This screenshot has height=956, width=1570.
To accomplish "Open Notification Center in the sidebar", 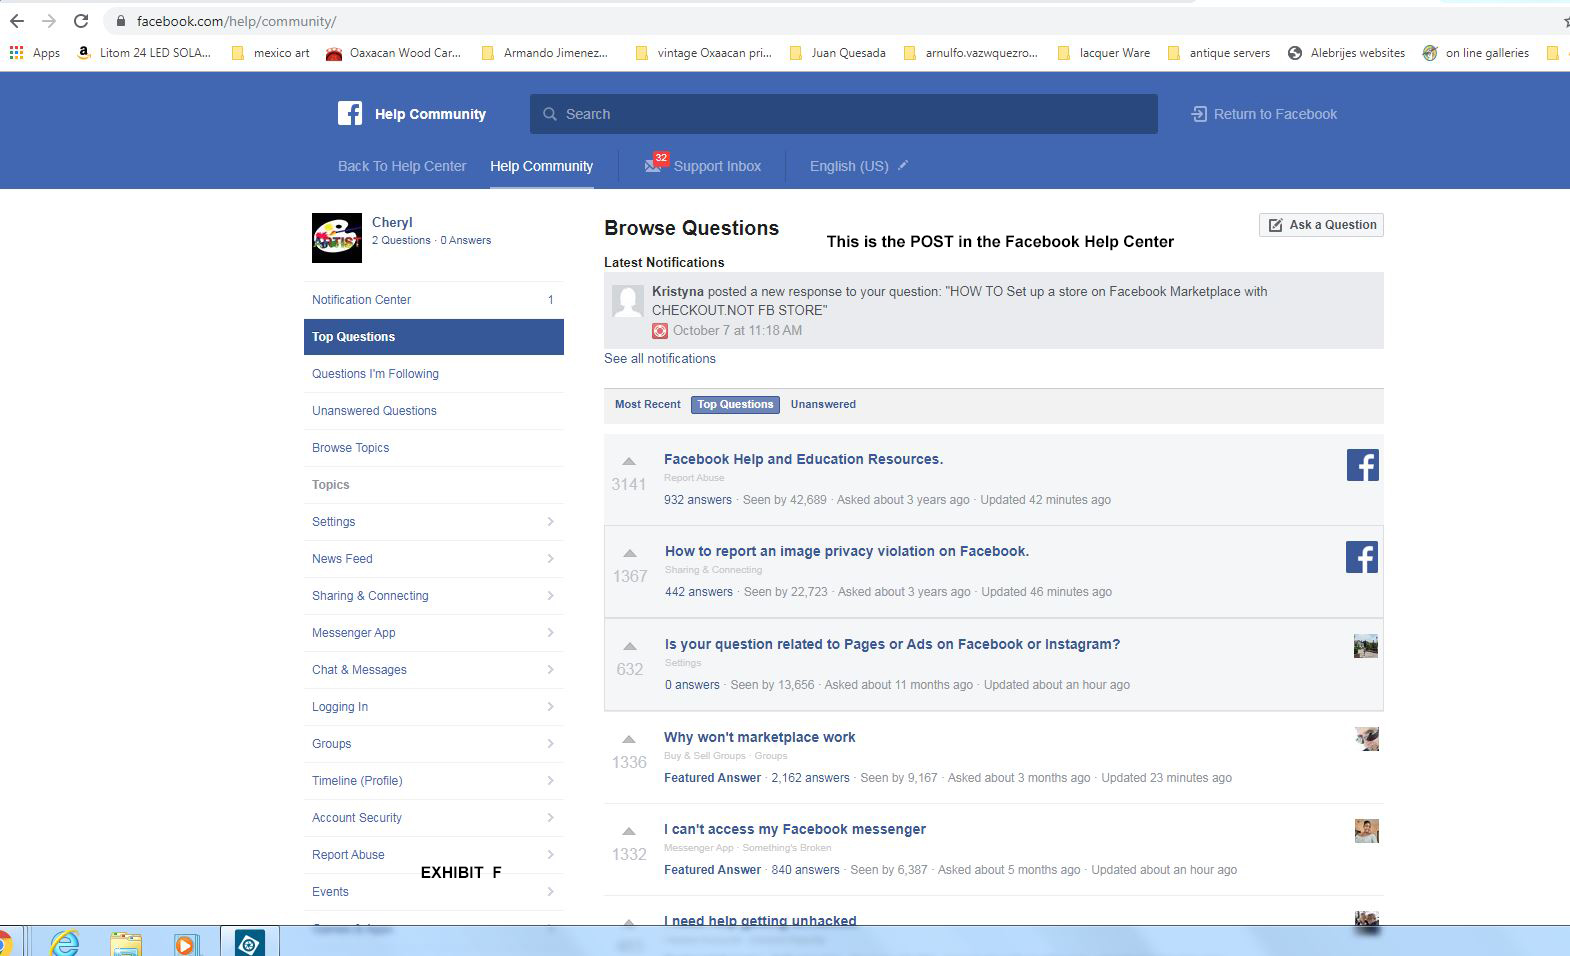I will 434,299.
